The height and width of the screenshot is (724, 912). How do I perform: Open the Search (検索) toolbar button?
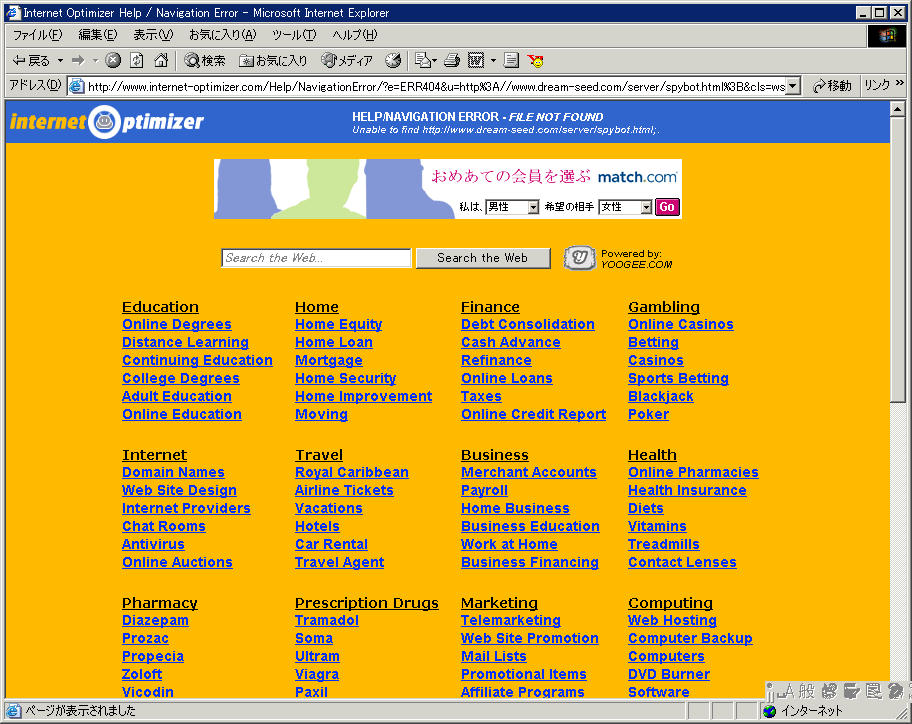coord(204,60)
